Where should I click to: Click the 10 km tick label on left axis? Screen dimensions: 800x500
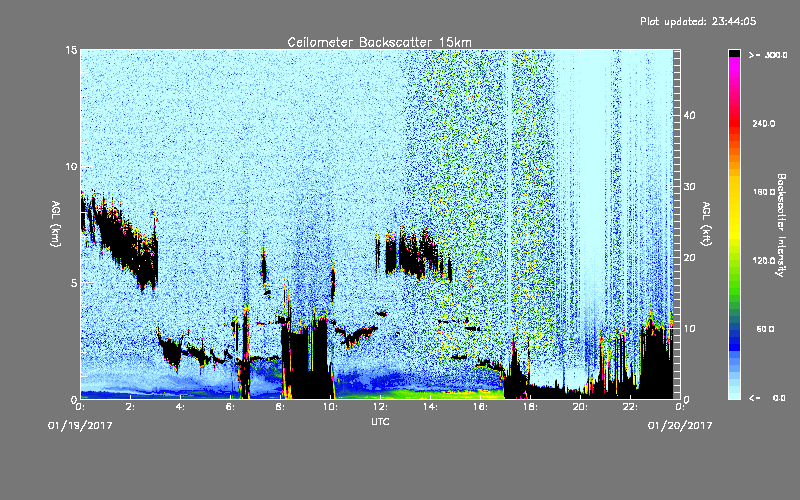(71, 166)
